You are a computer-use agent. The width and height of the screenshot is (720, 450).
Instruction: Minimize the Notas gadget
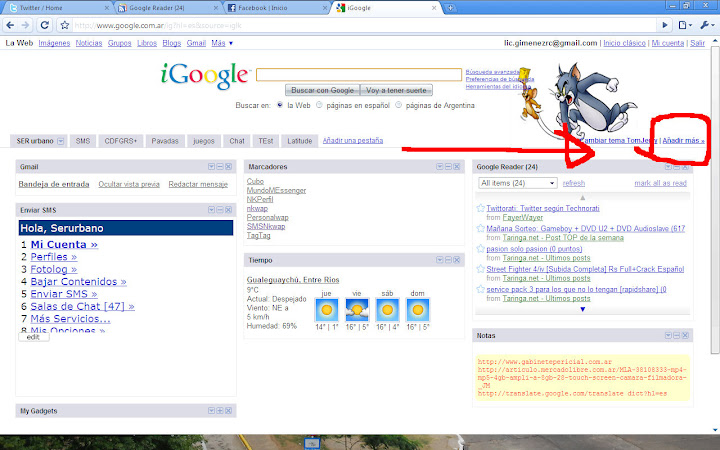pyautogui.click(x=677, y=336)
